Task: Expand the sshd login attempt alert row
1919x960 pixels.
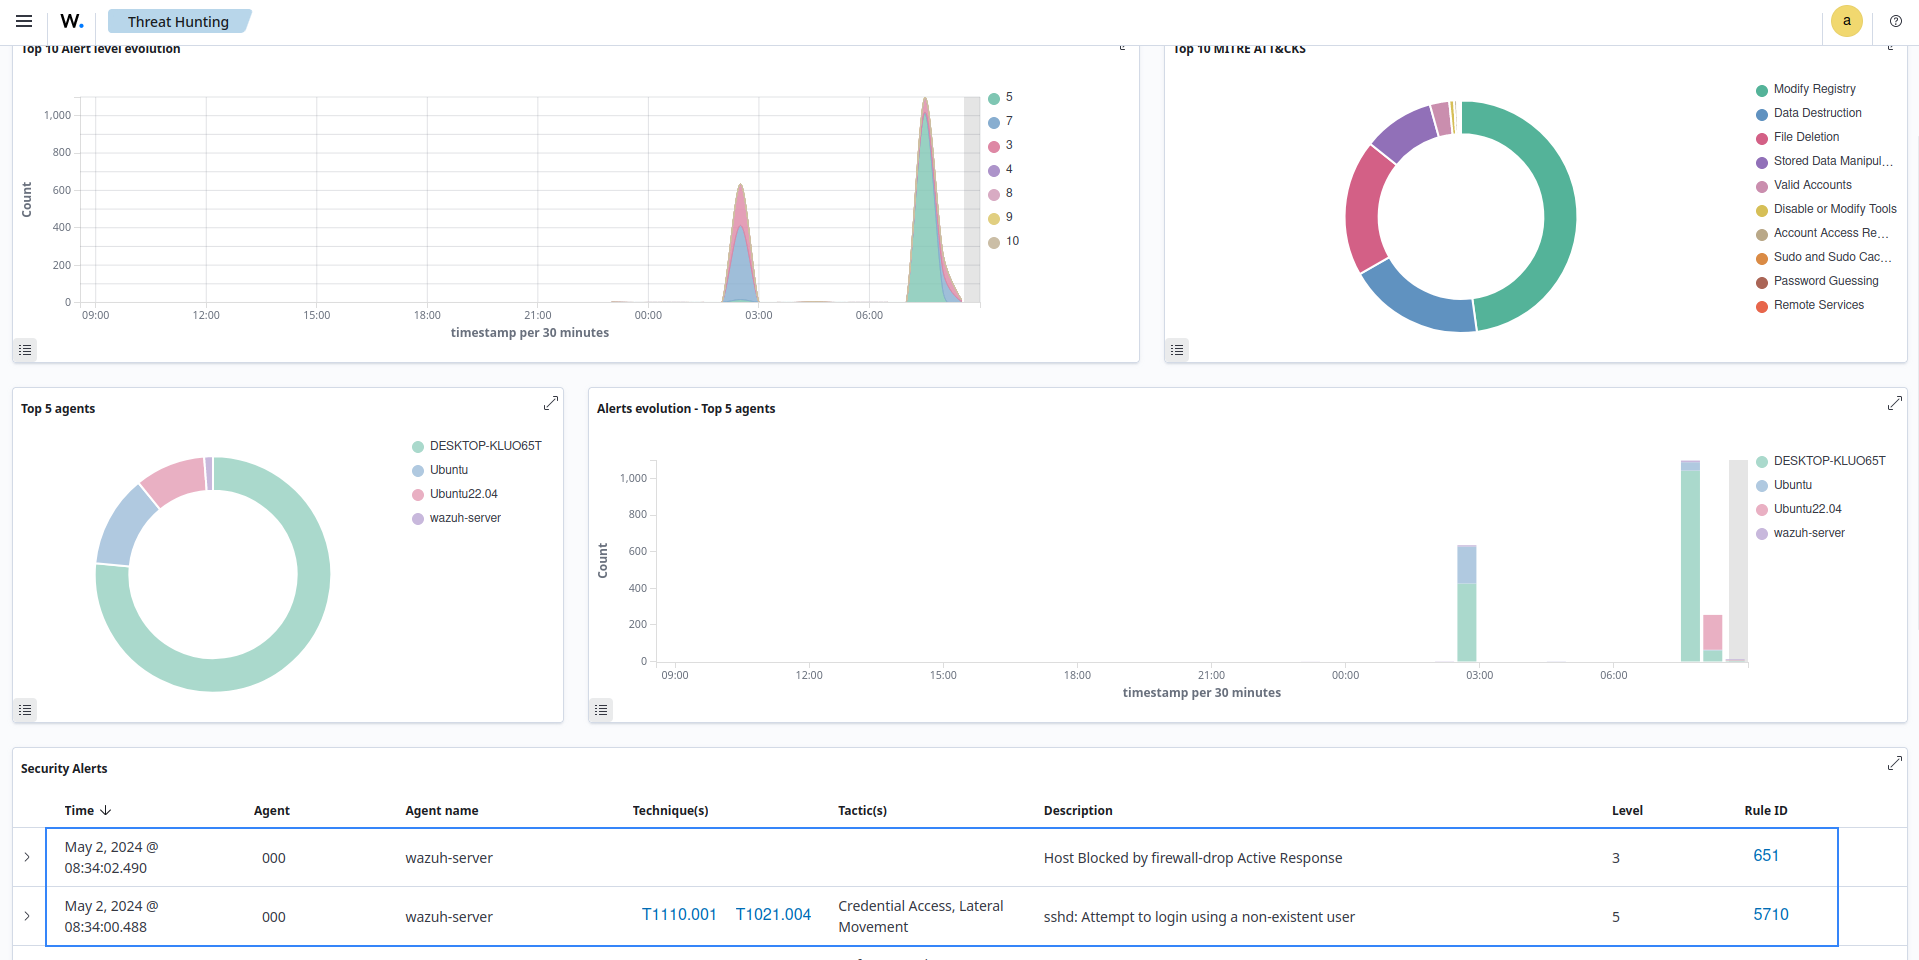Action: click(27, 916)
